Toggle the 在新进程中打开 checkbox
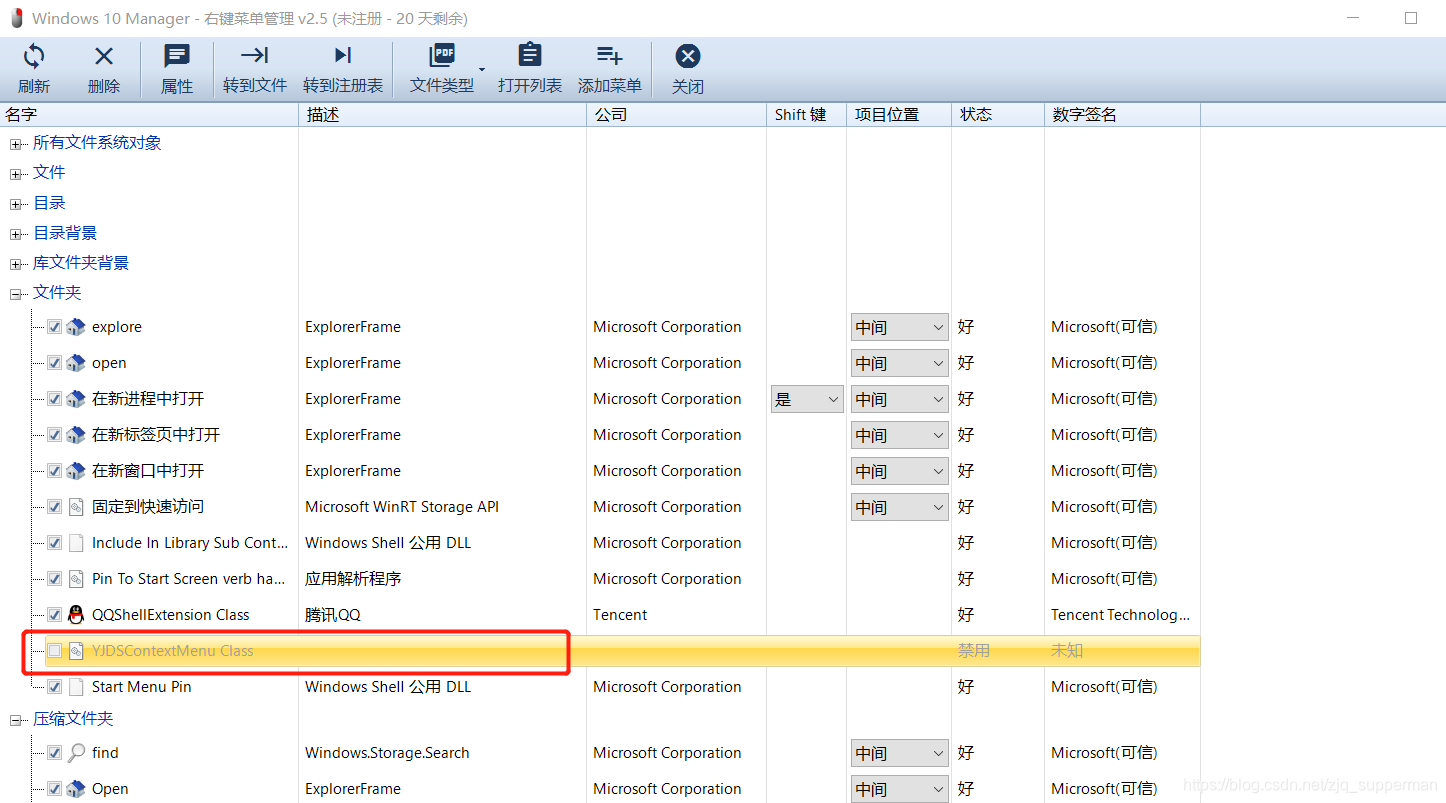The height and width of the screenshot is (803, 1446). tap(54, 399)
